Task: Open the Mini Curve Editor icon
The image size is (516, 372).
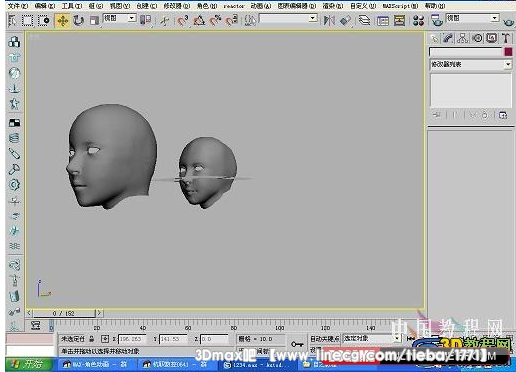Action: pyautogui.click(x=36, y=325)
